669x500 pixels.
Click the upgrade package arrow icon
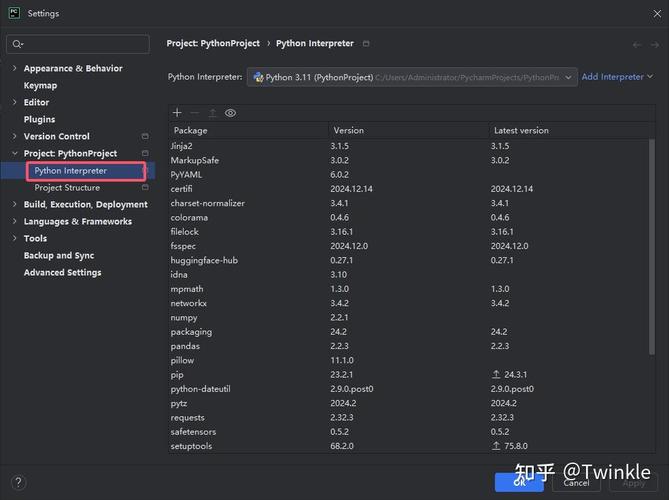point(212,113)
